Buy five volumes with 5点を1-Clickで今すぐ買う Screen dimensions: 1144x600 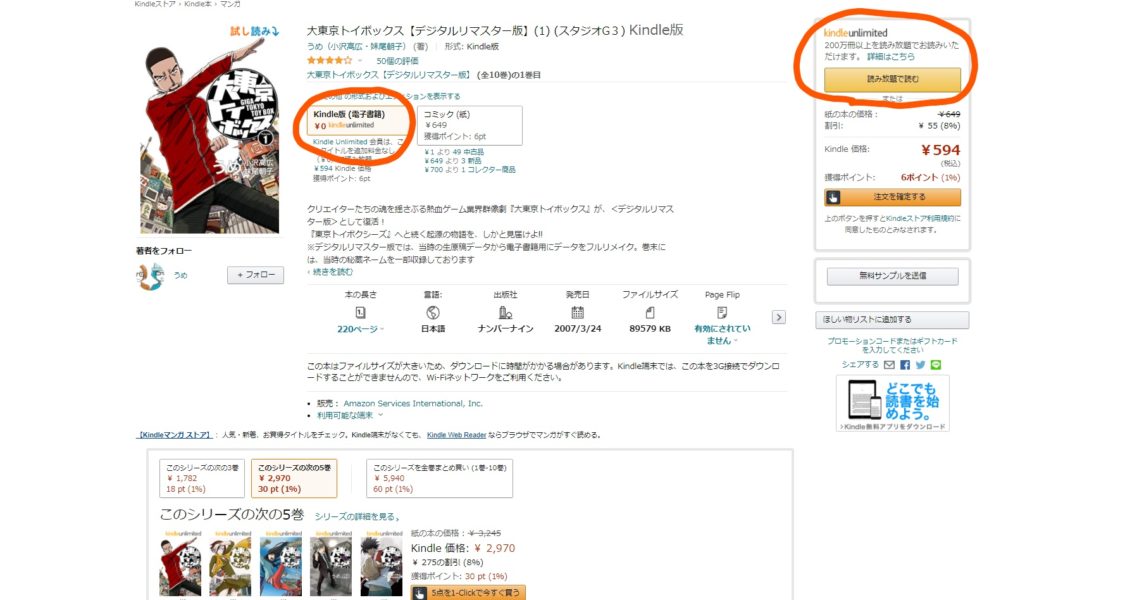(468, 593)
